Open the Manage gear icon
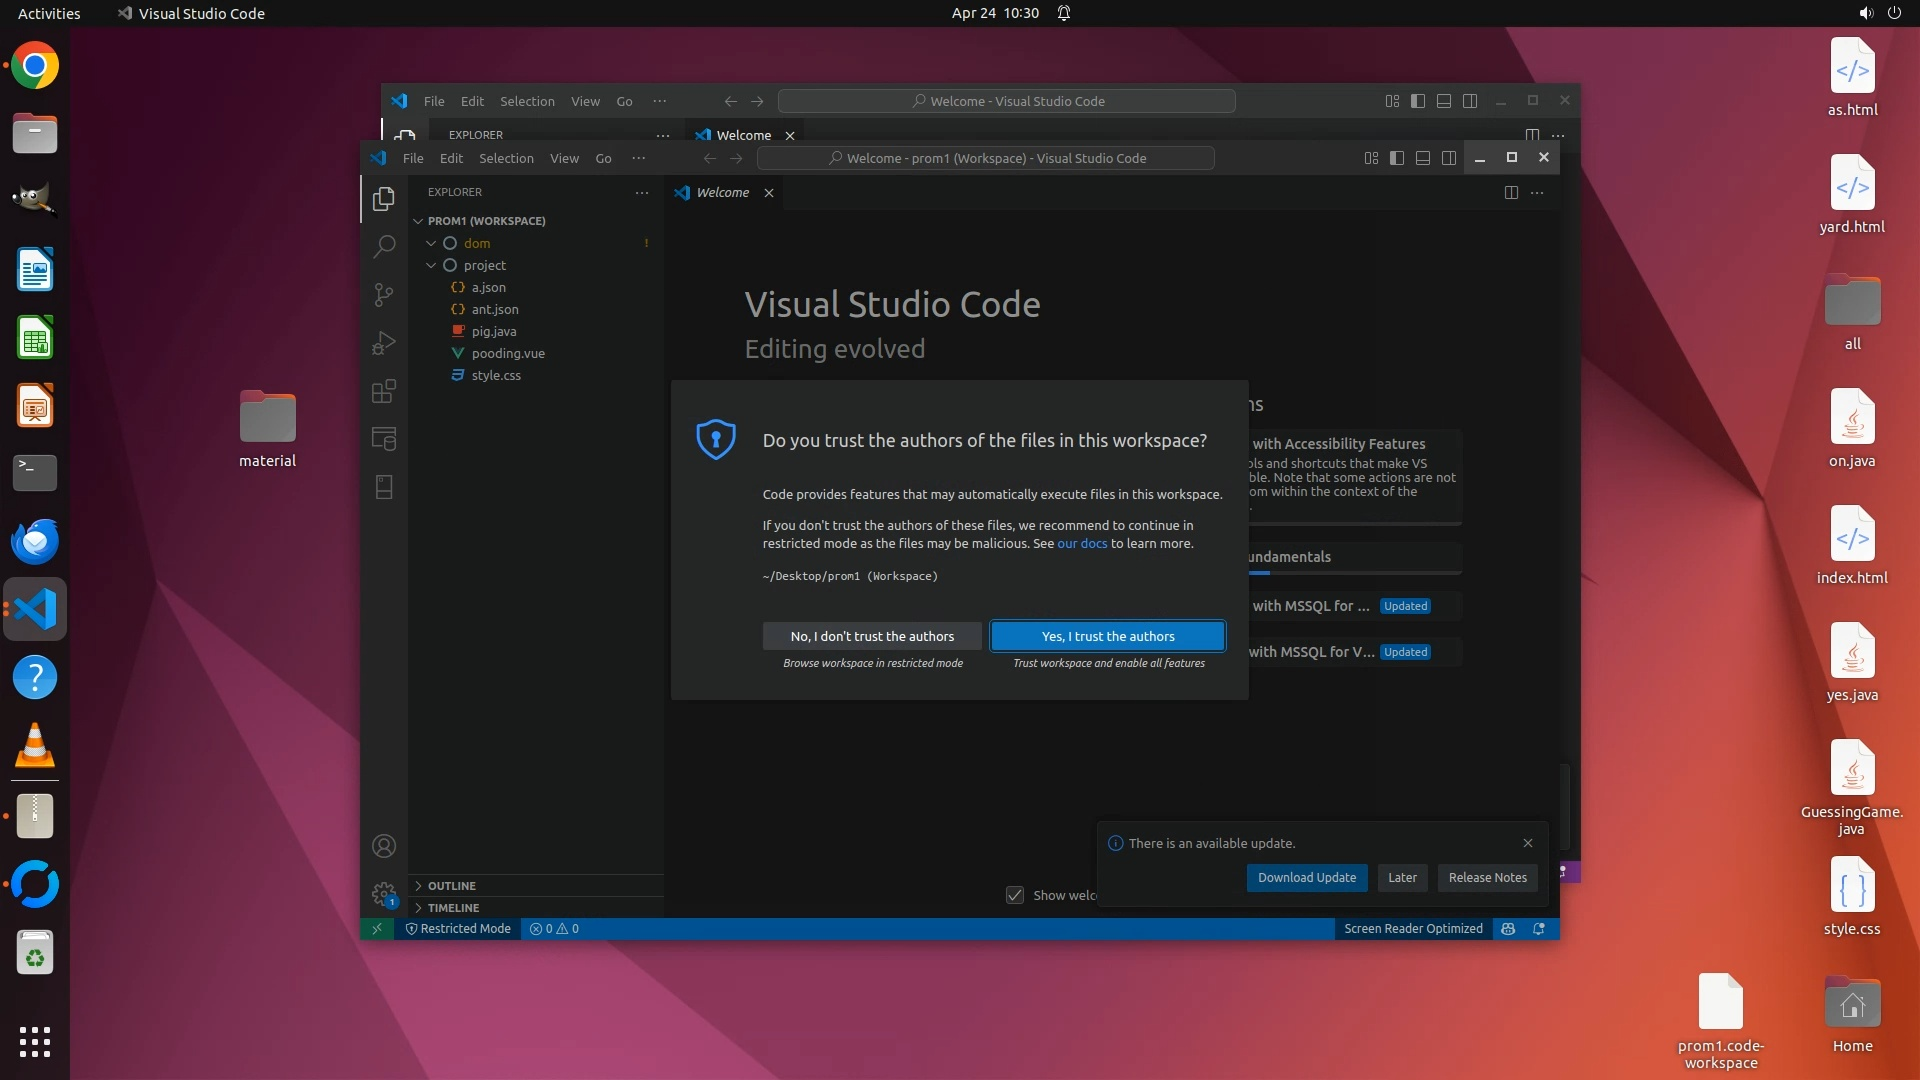 tap(384, 893)
